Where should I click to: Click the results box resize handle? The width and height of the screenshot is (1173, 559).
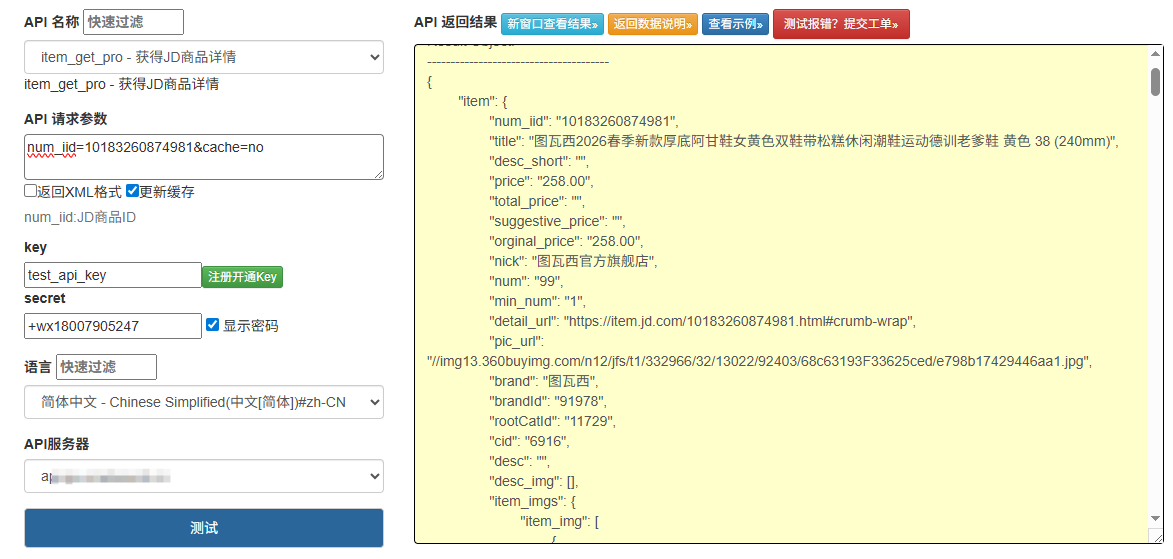coord(1157,536)
